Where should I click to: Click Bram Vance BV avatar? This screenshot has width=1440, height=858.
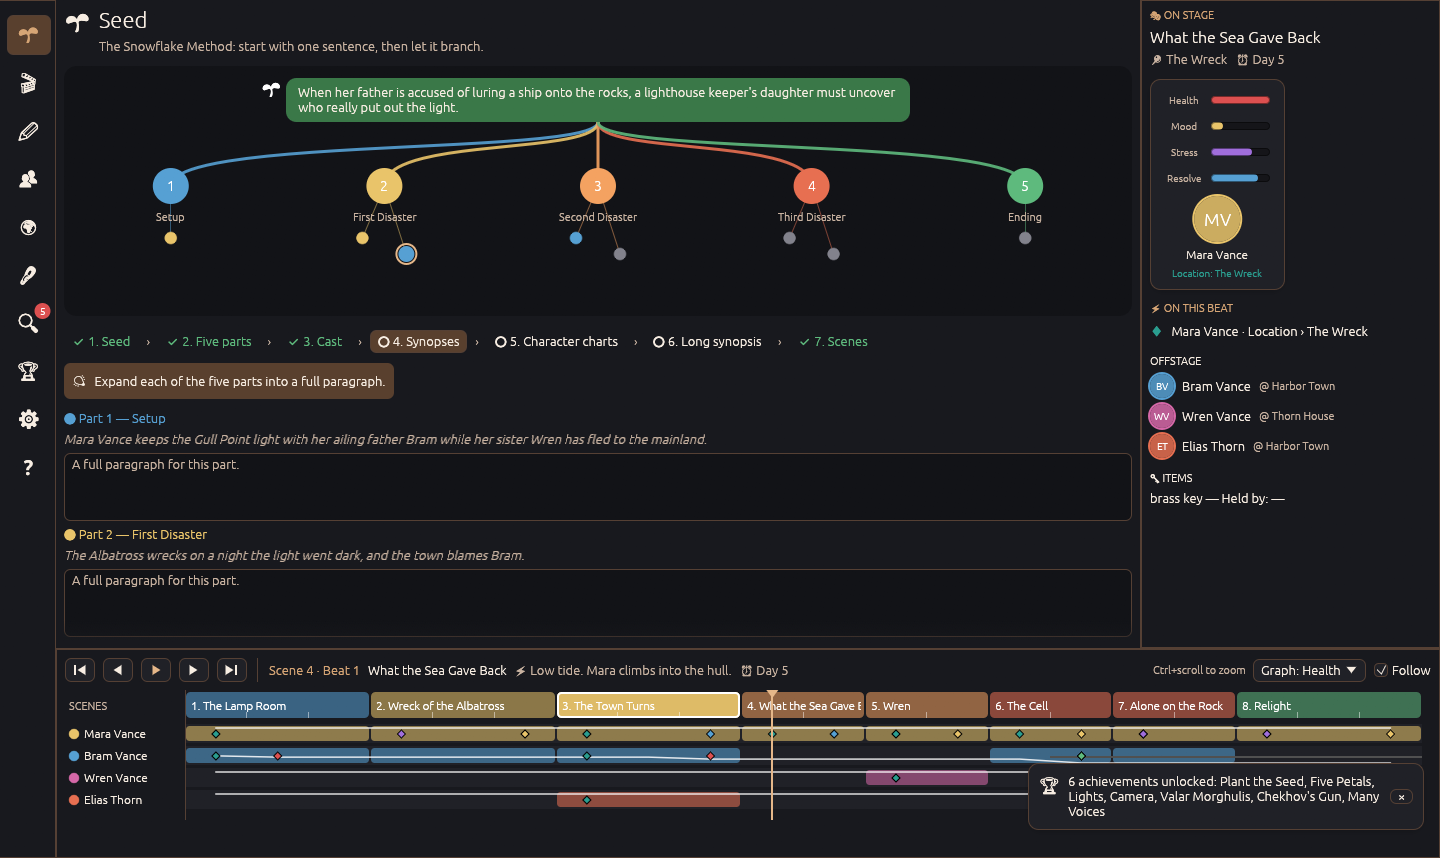click(1162, 386)
